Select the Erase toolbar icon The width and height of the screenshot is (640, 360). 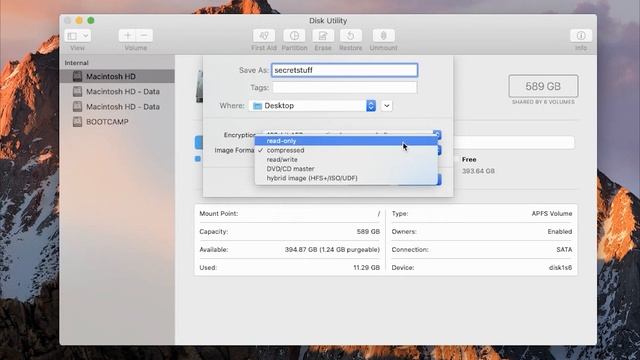323,36
